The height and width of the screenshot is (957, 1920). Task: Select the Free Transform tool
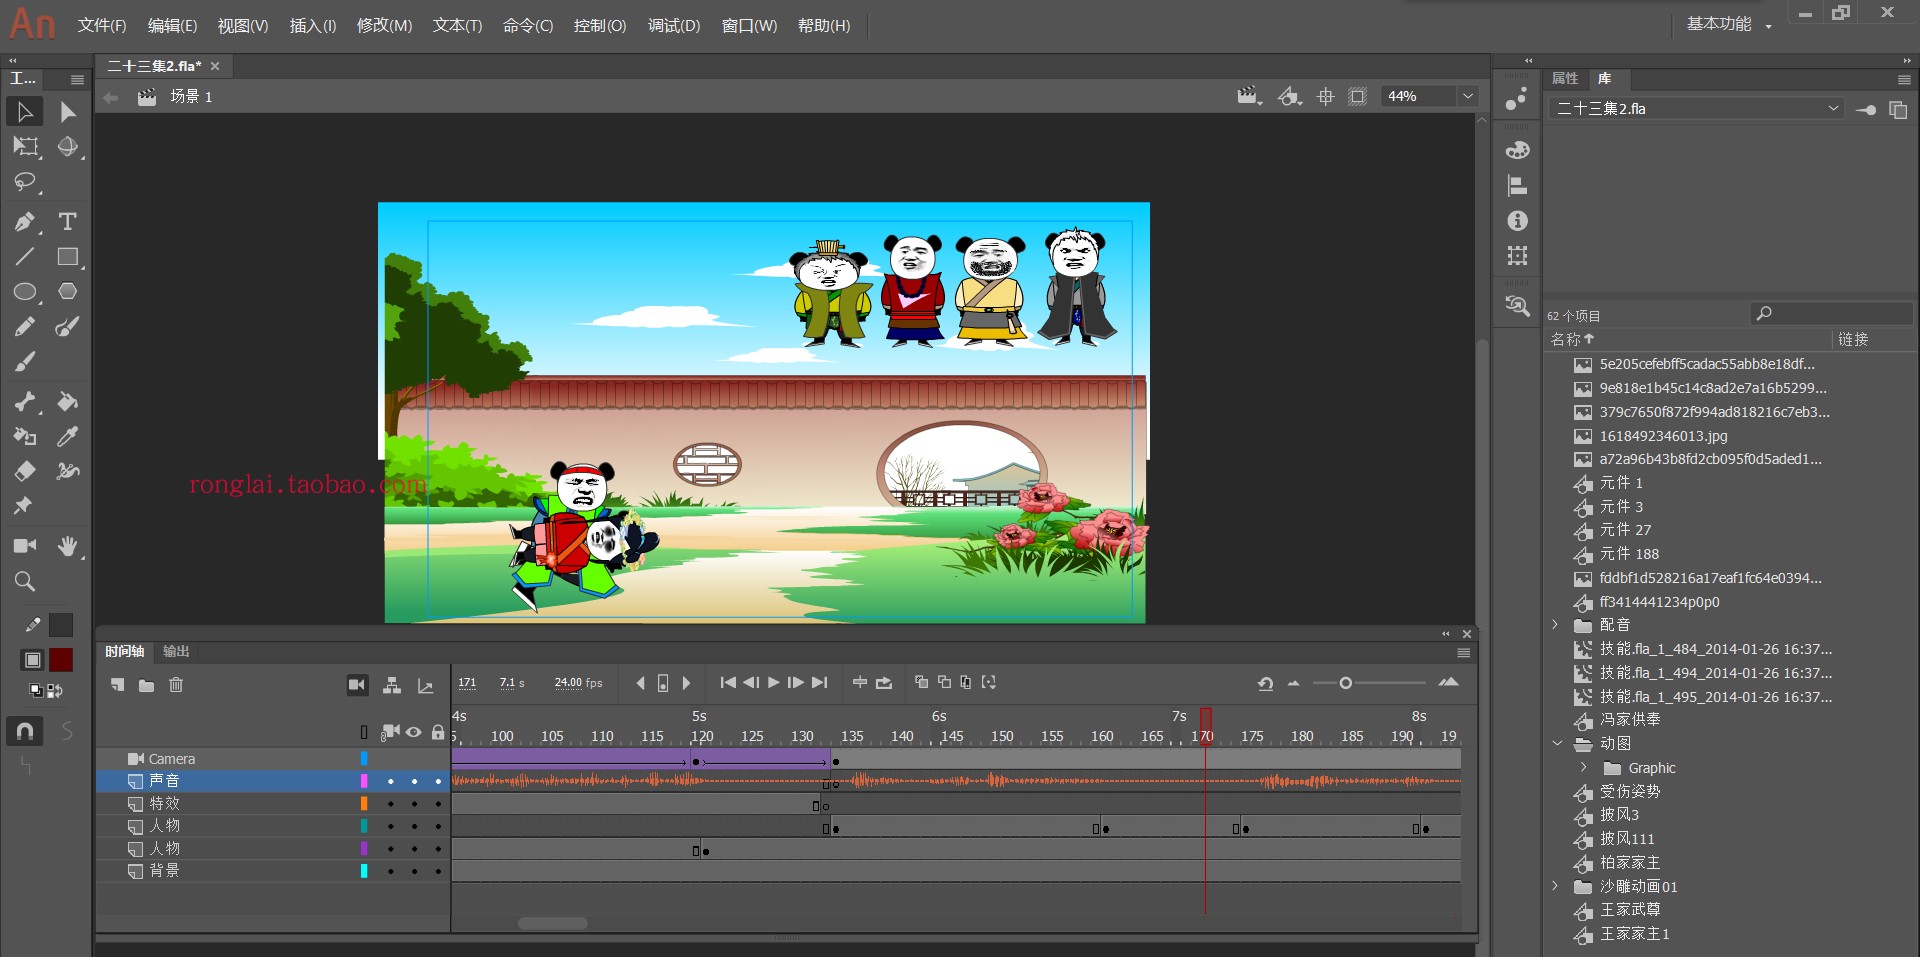tap(25, 147)
